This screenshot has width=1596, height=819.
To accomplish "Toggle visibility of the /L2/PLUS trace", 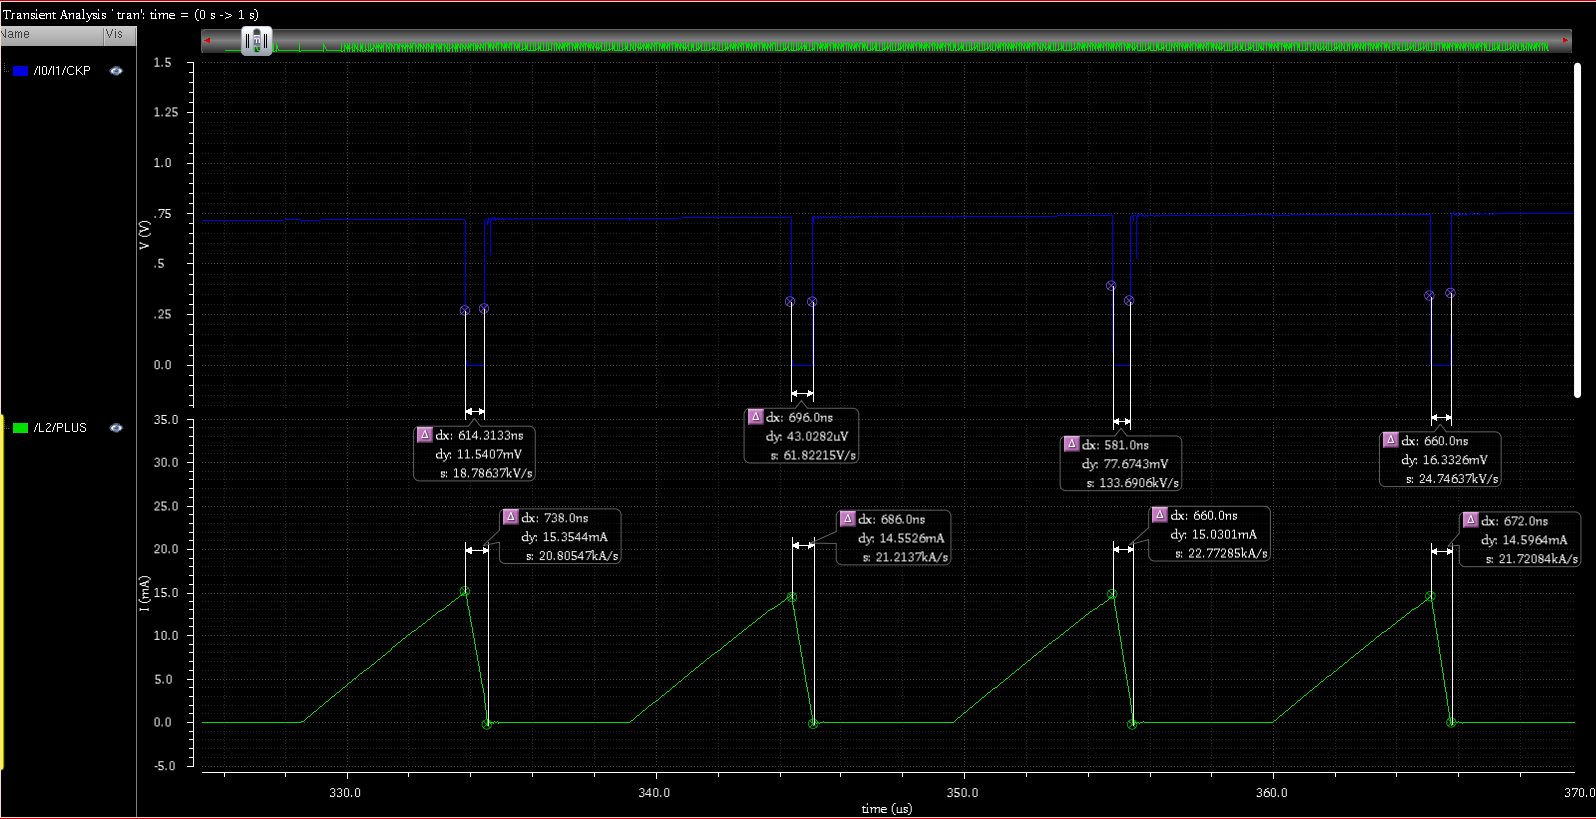I will (x=116, y=428).
